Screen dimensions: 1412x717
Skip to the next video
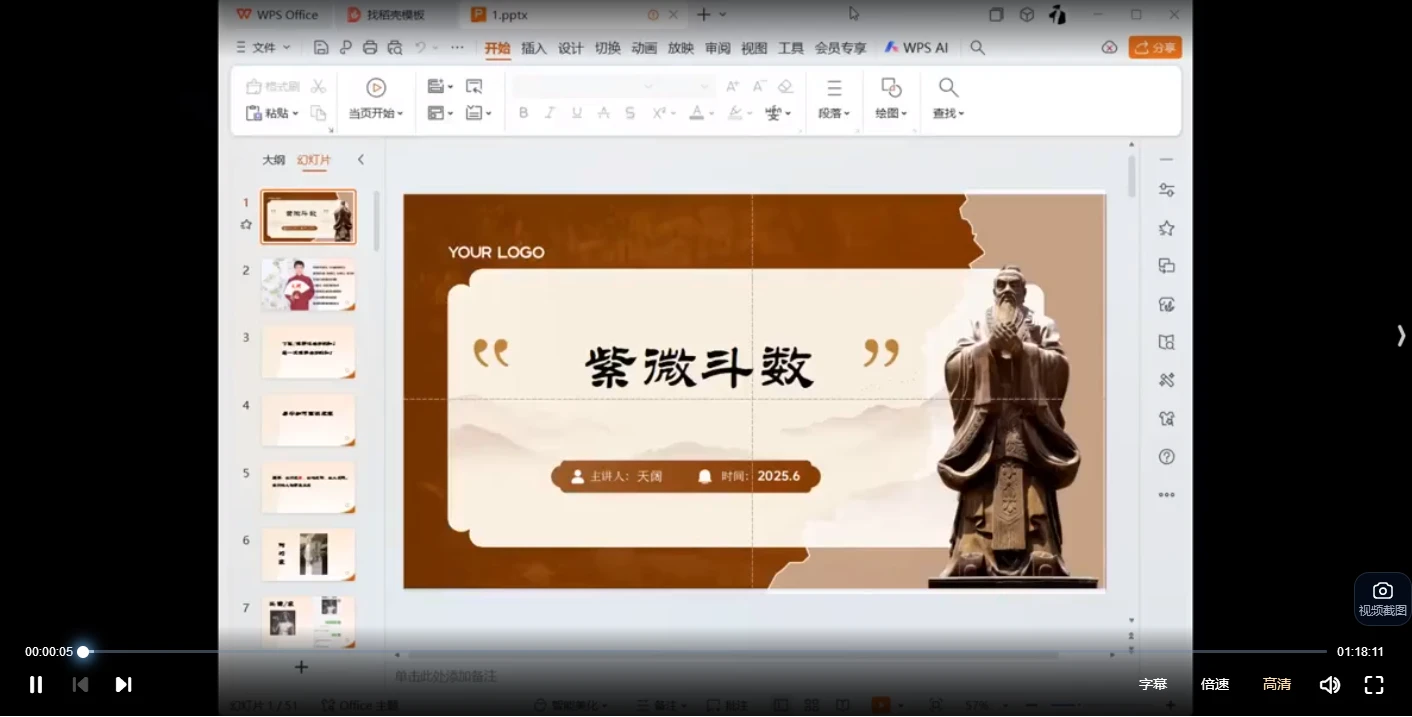click(123, 685)
